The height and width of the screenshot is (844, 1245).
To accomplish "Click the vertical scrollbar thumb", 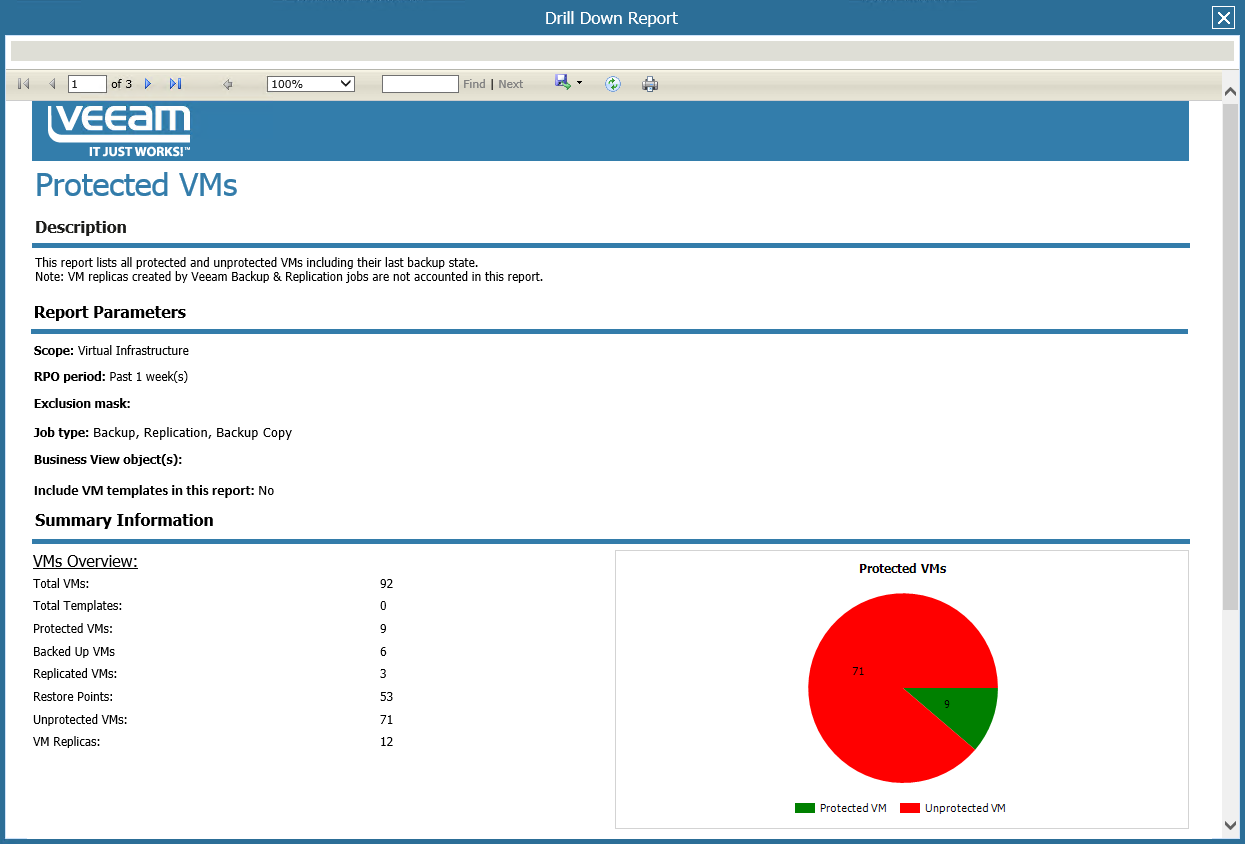I will tap(1231, 355).
